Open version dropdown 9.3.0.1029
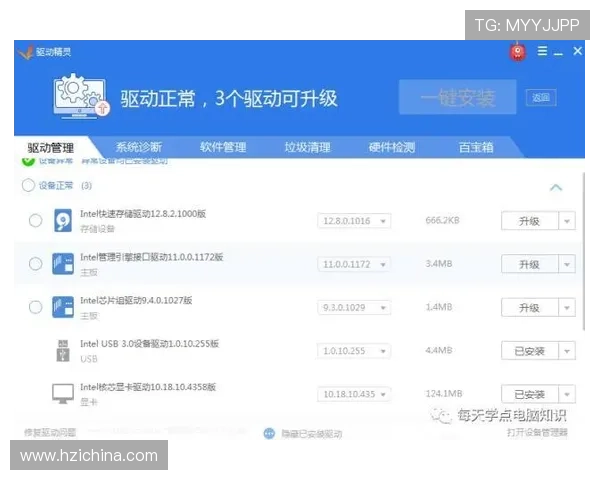Image resolution: width=600 pixels, height=480 pixels. tap(354, 307)
